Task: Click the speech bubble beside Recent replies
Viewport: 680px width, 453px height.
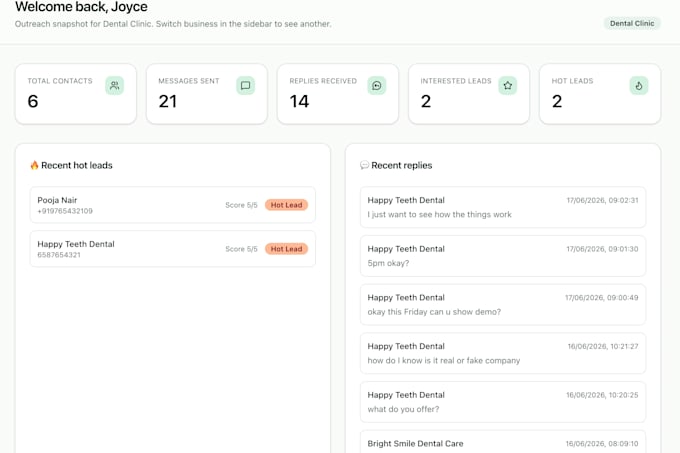Action: [x=364, y=165]
